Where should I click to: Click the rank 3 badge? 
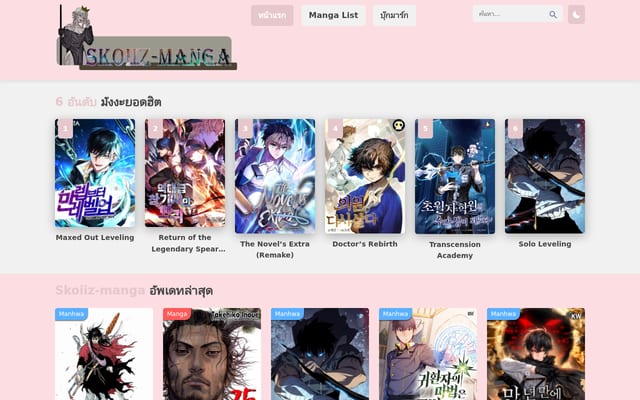coord(245,129)
